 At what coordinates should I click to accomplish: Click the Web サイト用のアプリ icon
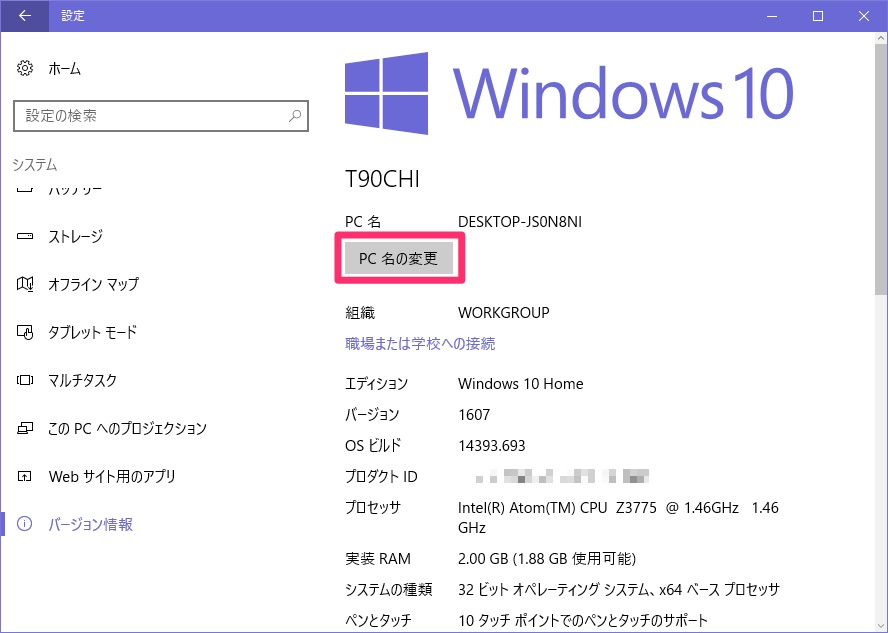(24, 476)
